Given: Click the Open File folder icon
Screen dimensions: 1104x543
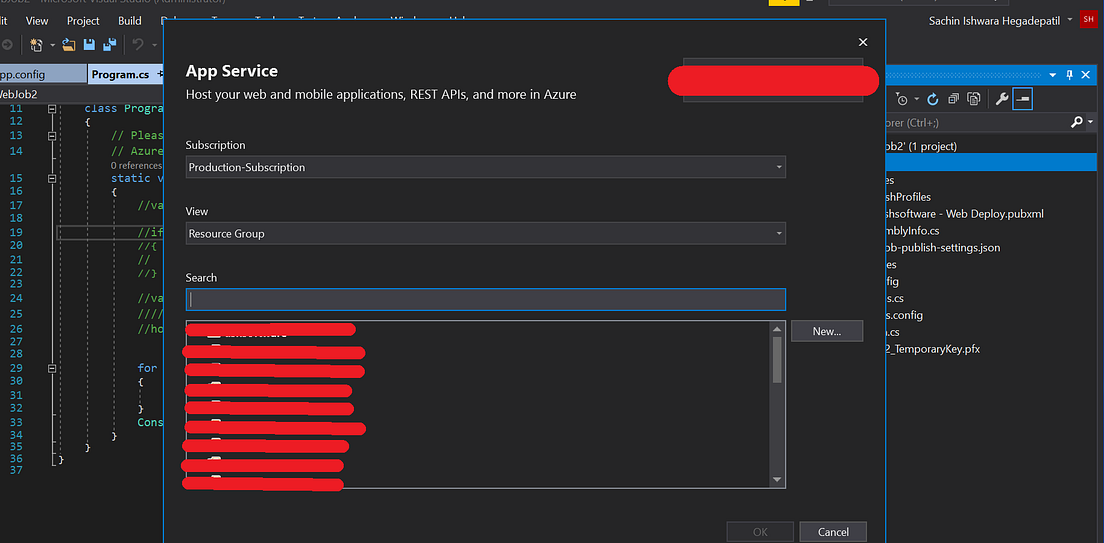Looking at the screenshot, I should 68,45.
